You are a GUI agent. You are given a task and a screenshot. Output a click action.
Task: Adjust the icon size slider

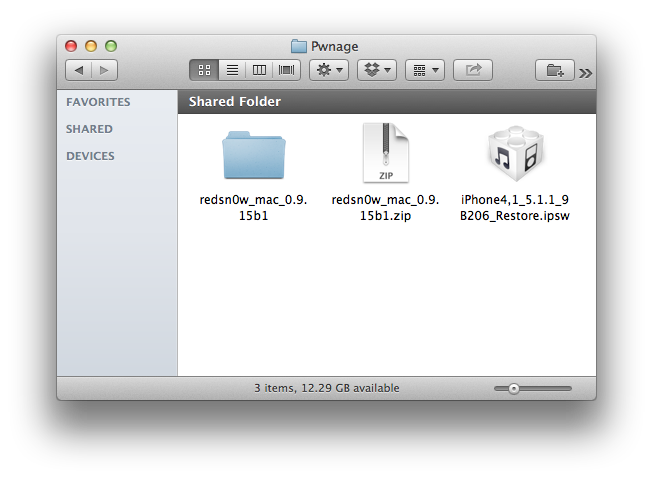pos(533,389)
